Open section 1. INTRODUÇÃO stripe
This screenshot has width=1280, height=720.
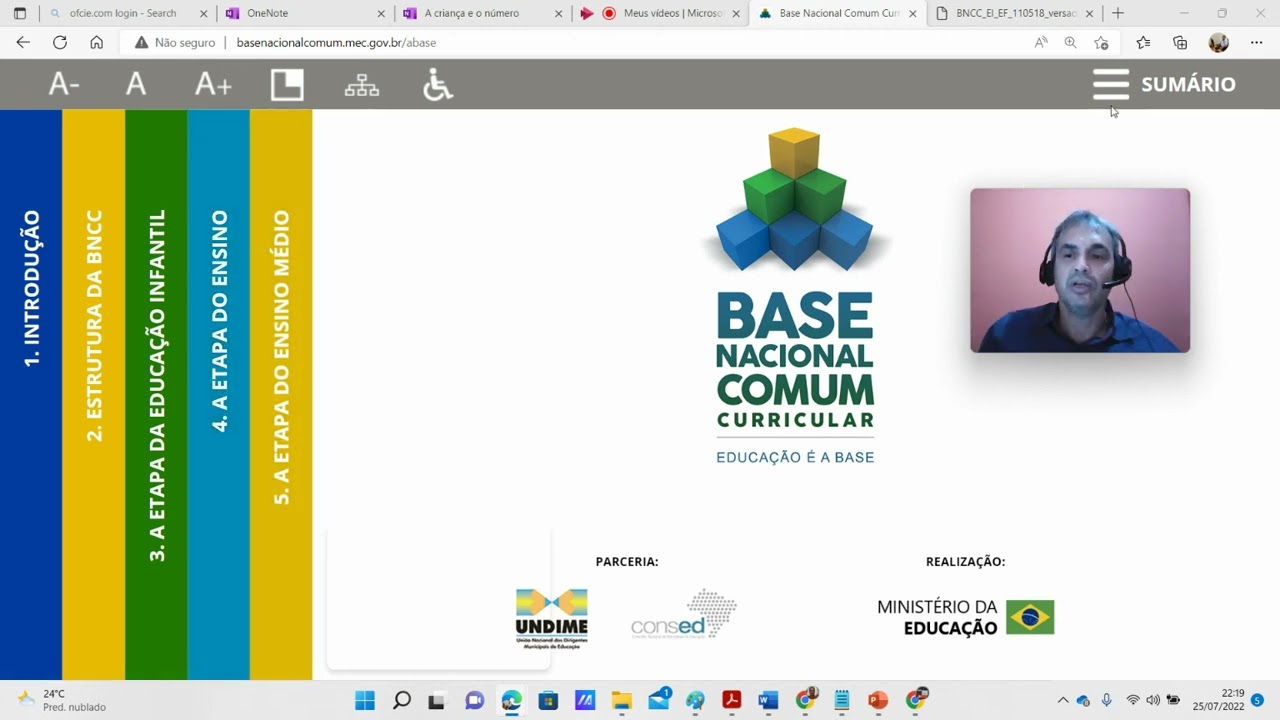coord(31,394)
